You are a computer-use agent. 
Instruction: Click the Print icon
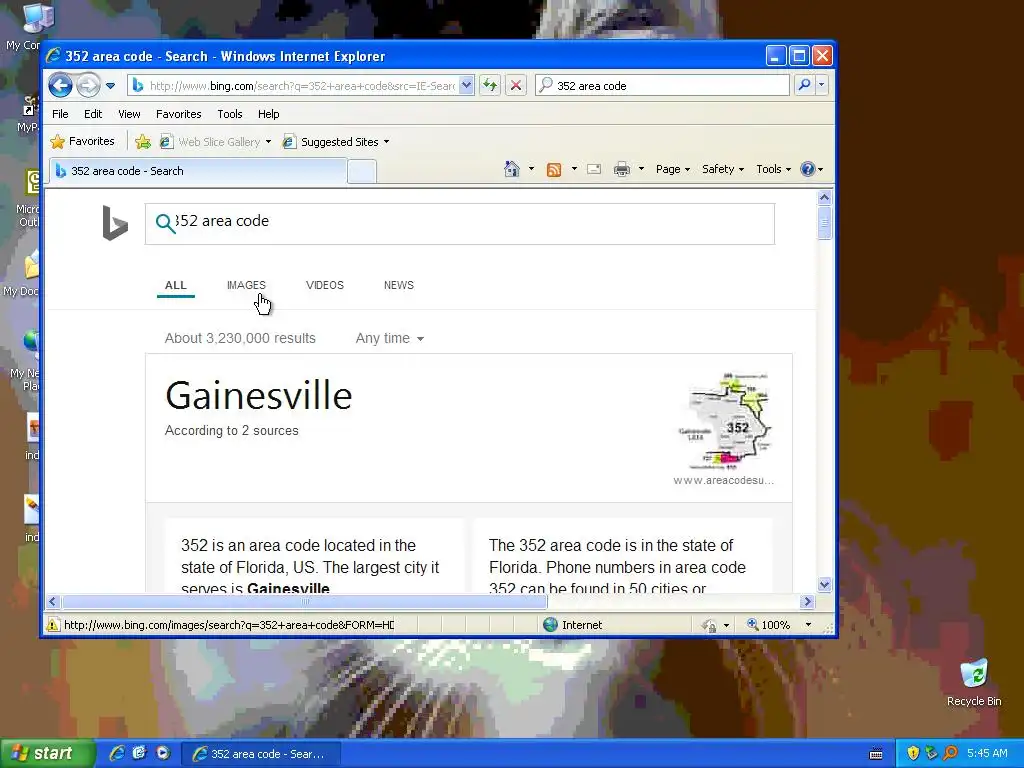622,170
